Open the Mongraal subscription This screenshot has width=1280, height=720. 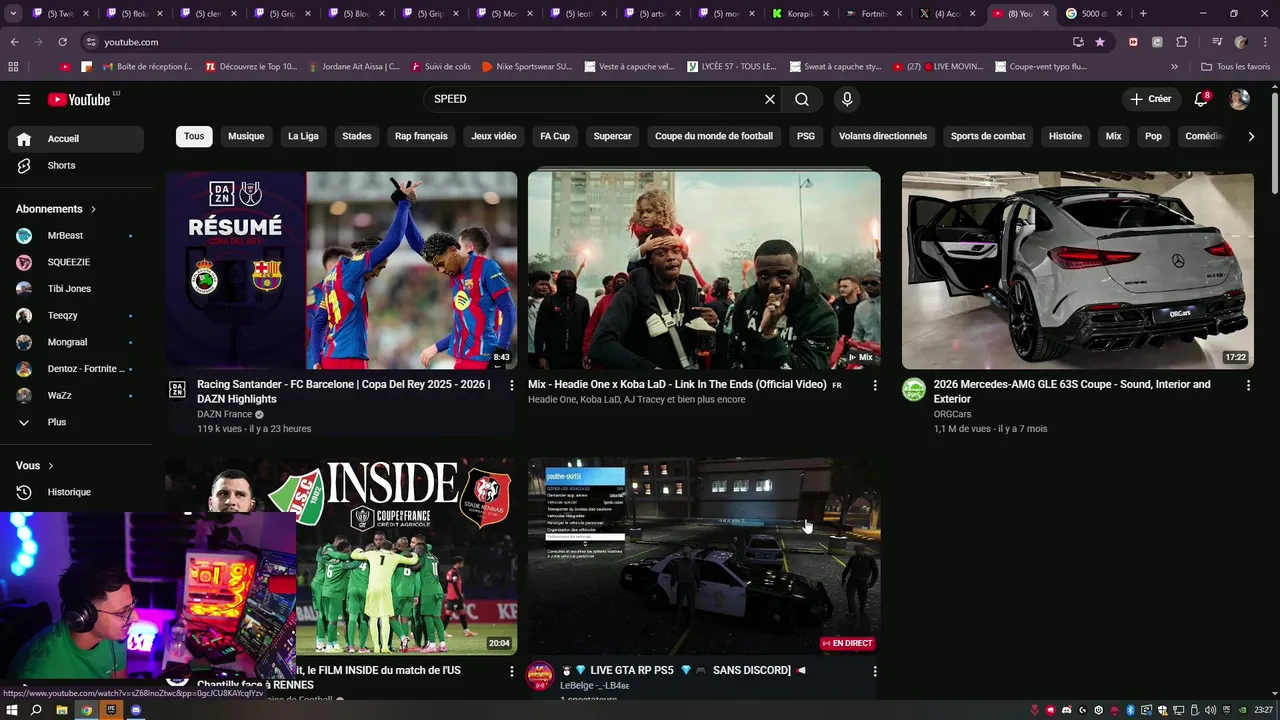[76, 342]
